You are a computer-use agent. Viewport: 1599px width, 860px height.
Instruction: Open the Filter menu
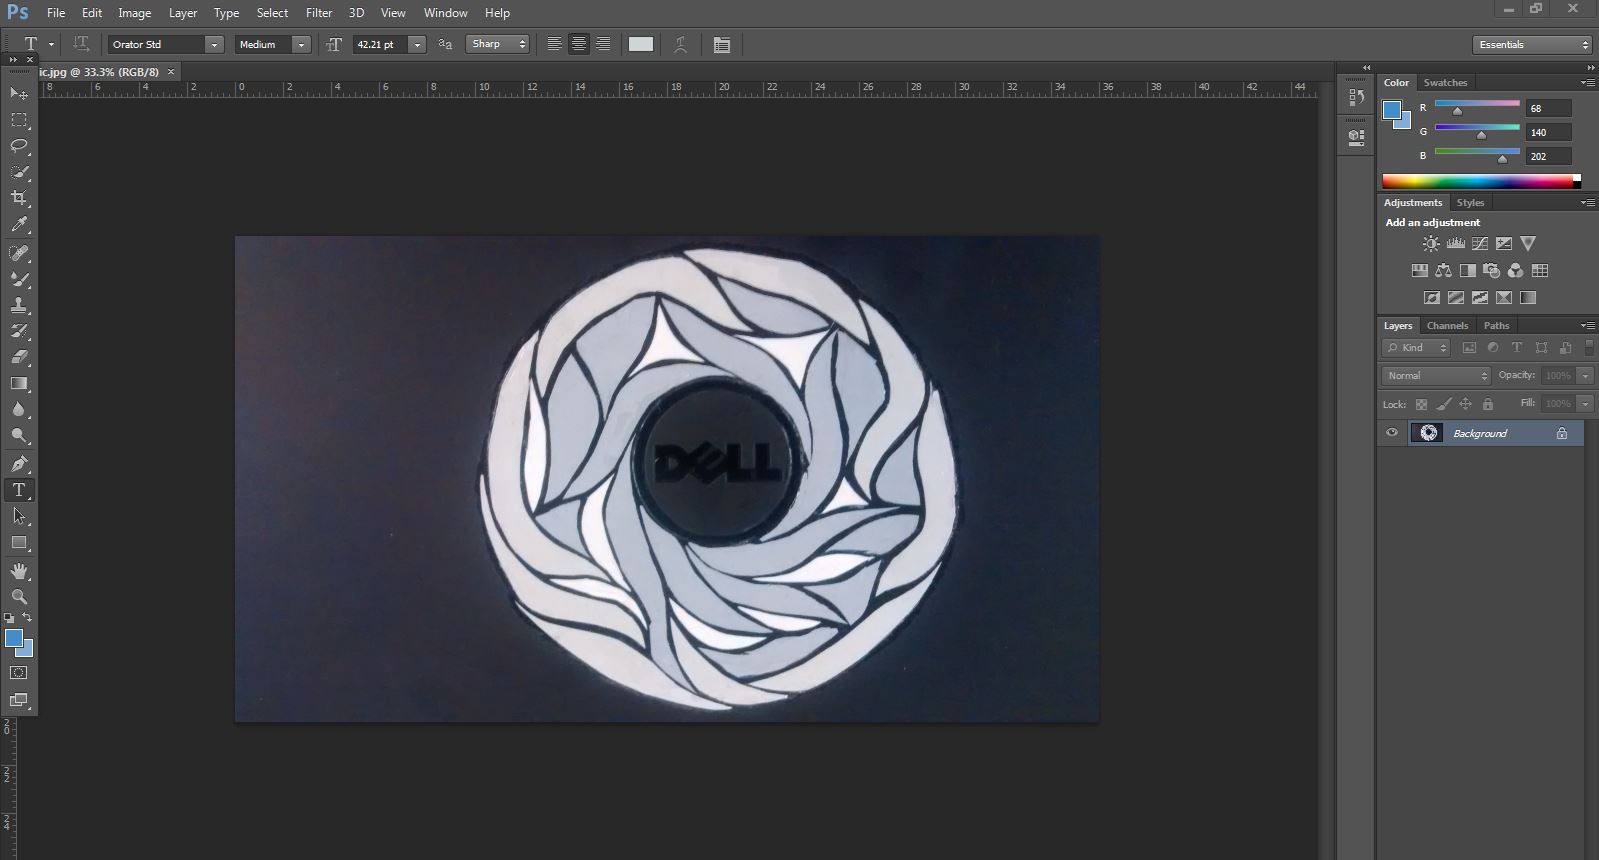pyautogui.click(x=318, y=13)
